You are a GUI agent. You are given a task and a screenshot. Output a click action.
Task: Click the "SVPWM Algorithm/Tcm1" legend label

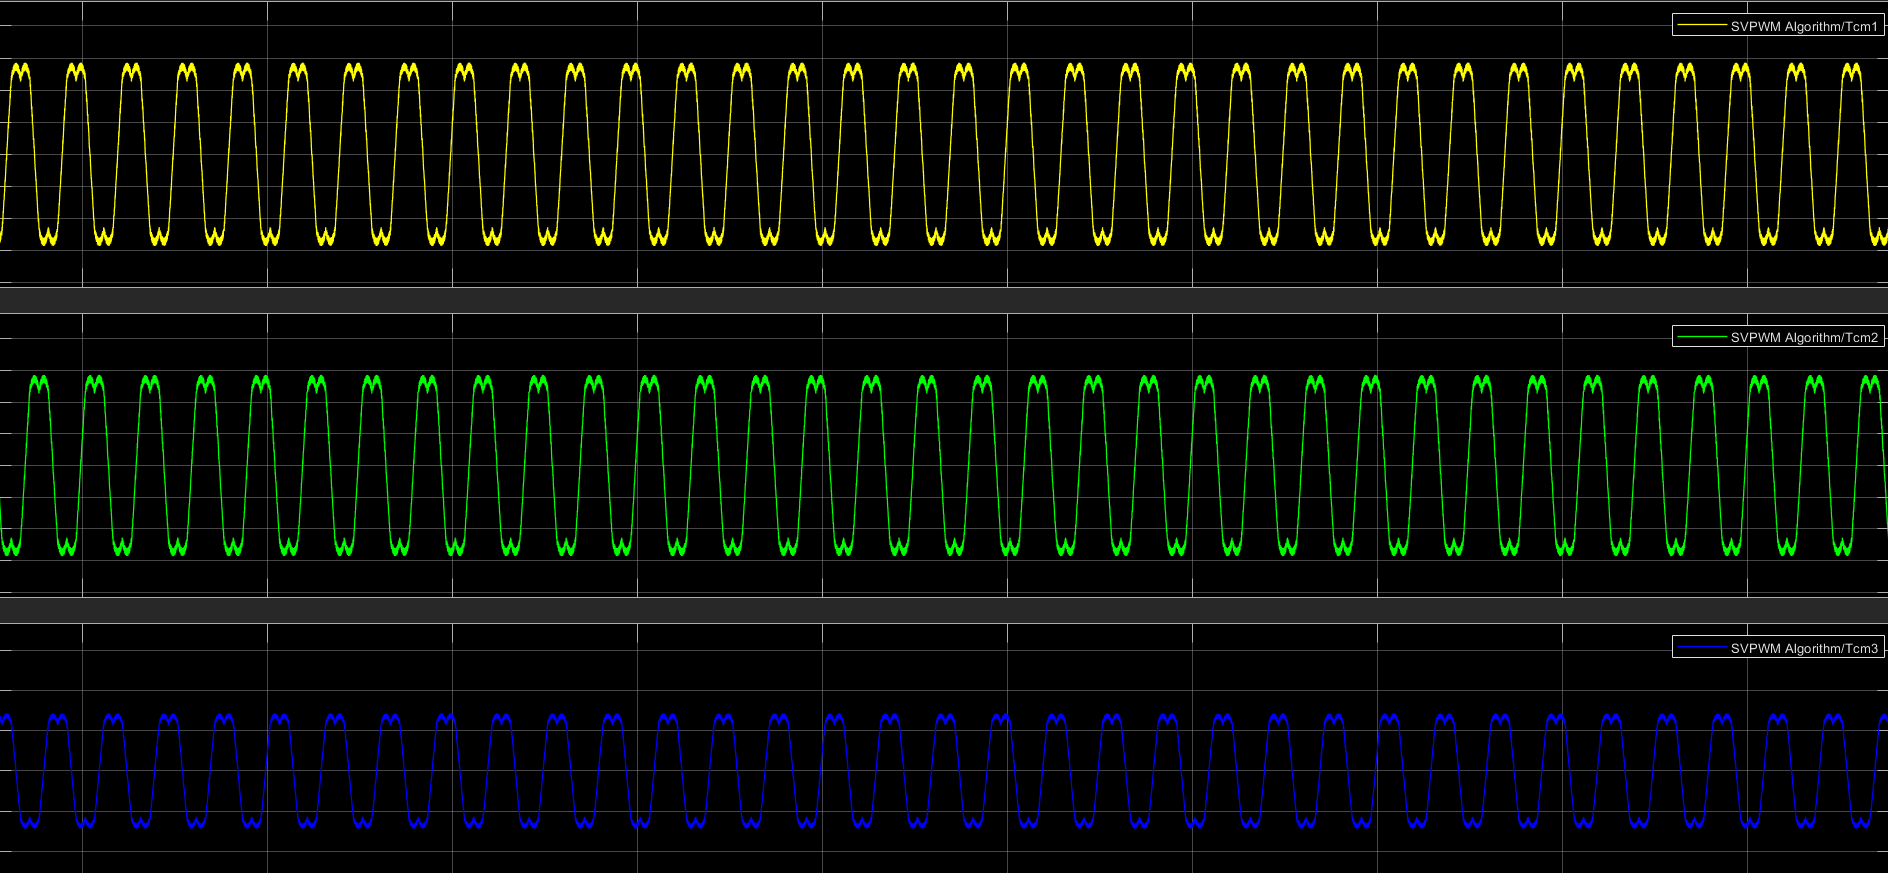(x=1804, y=26)
